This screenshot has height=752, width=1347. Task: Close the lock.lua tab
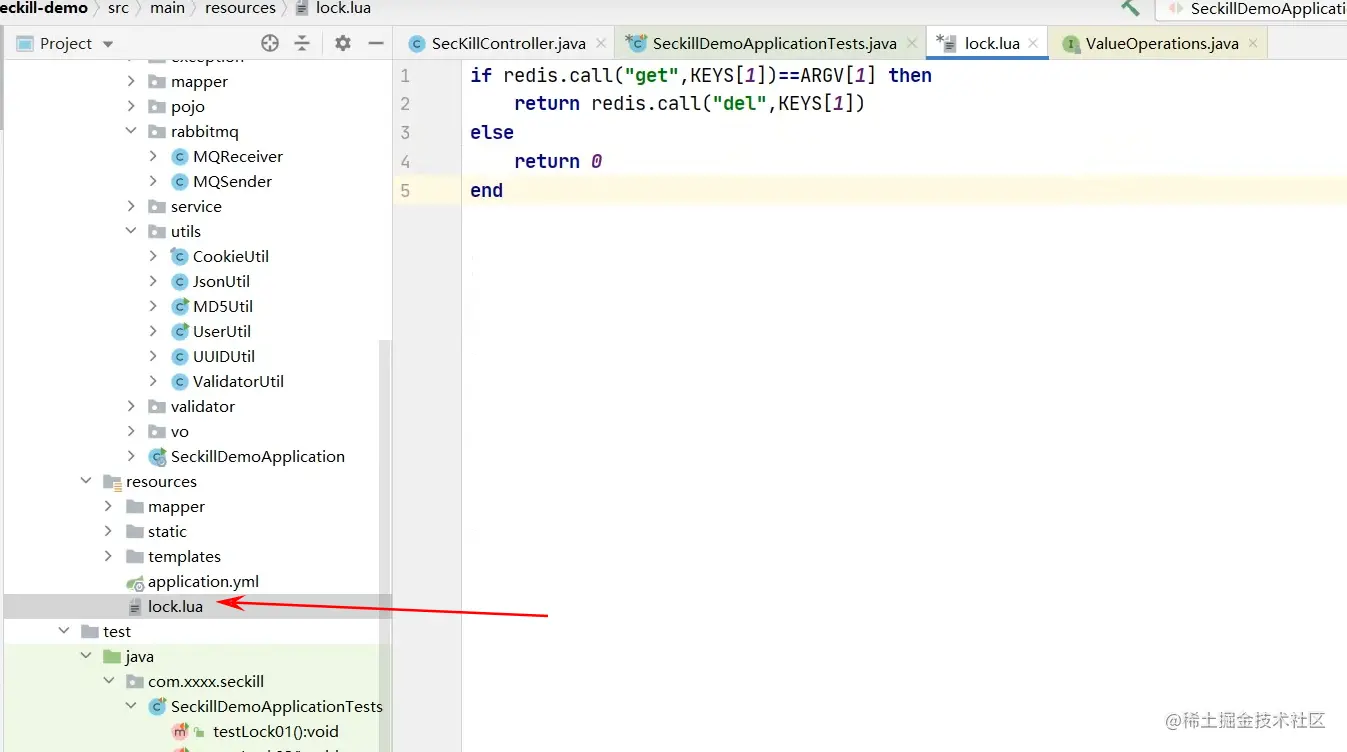pos(1034,43)
